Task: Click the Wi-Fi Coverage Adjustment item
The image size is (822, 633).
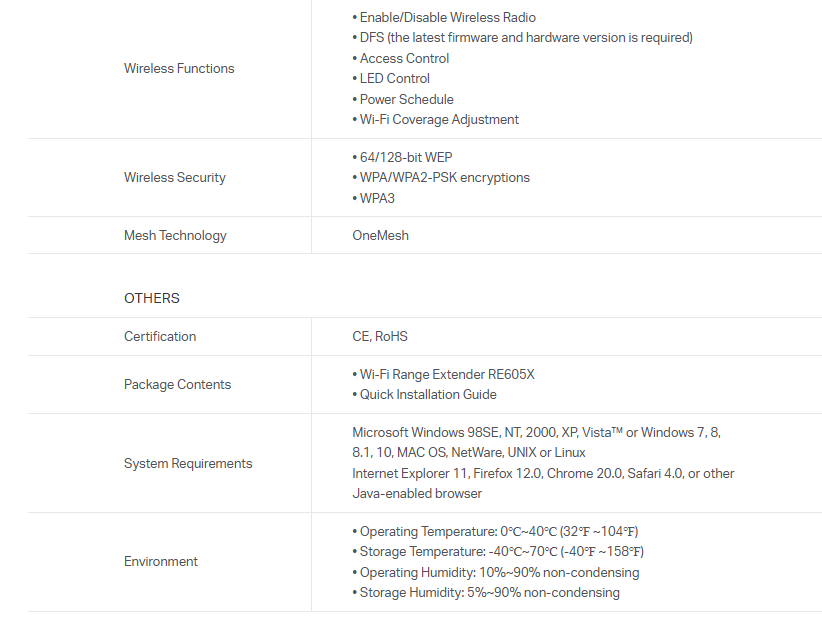Action: [x=439, y=120]
